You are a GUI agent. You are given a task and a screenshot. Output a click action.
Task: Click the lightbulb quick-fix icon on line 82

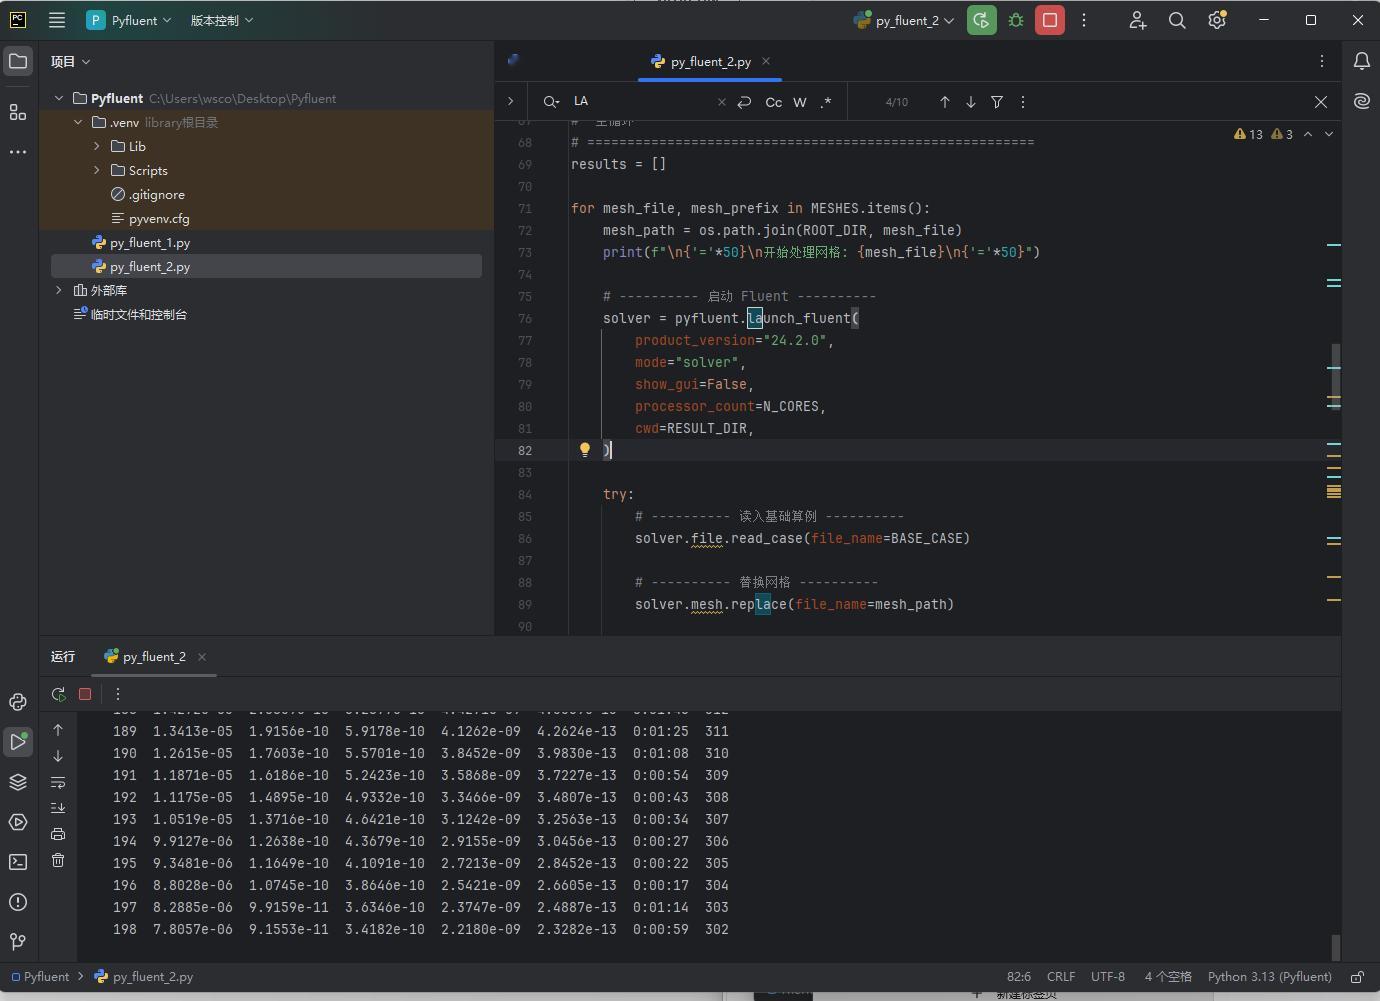pyautogui.click(x=585, y=450)
